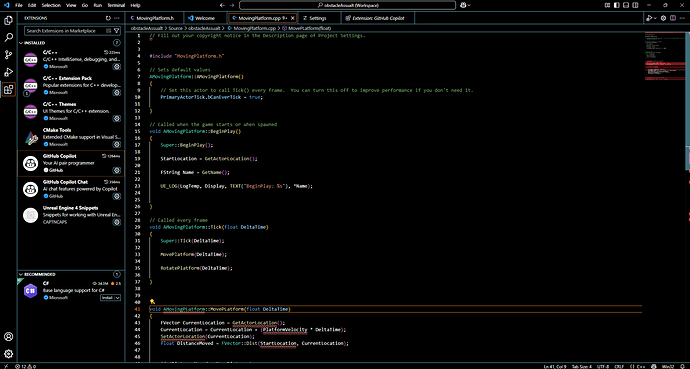This screenshot has height=369, width=690.
Task: Click the manage gear for GitHub Copilot Chat
Action: point(117,196)
